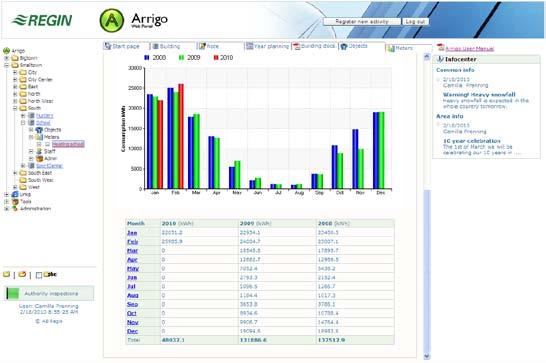Click the Admin box icon in tree

(39, 159)
